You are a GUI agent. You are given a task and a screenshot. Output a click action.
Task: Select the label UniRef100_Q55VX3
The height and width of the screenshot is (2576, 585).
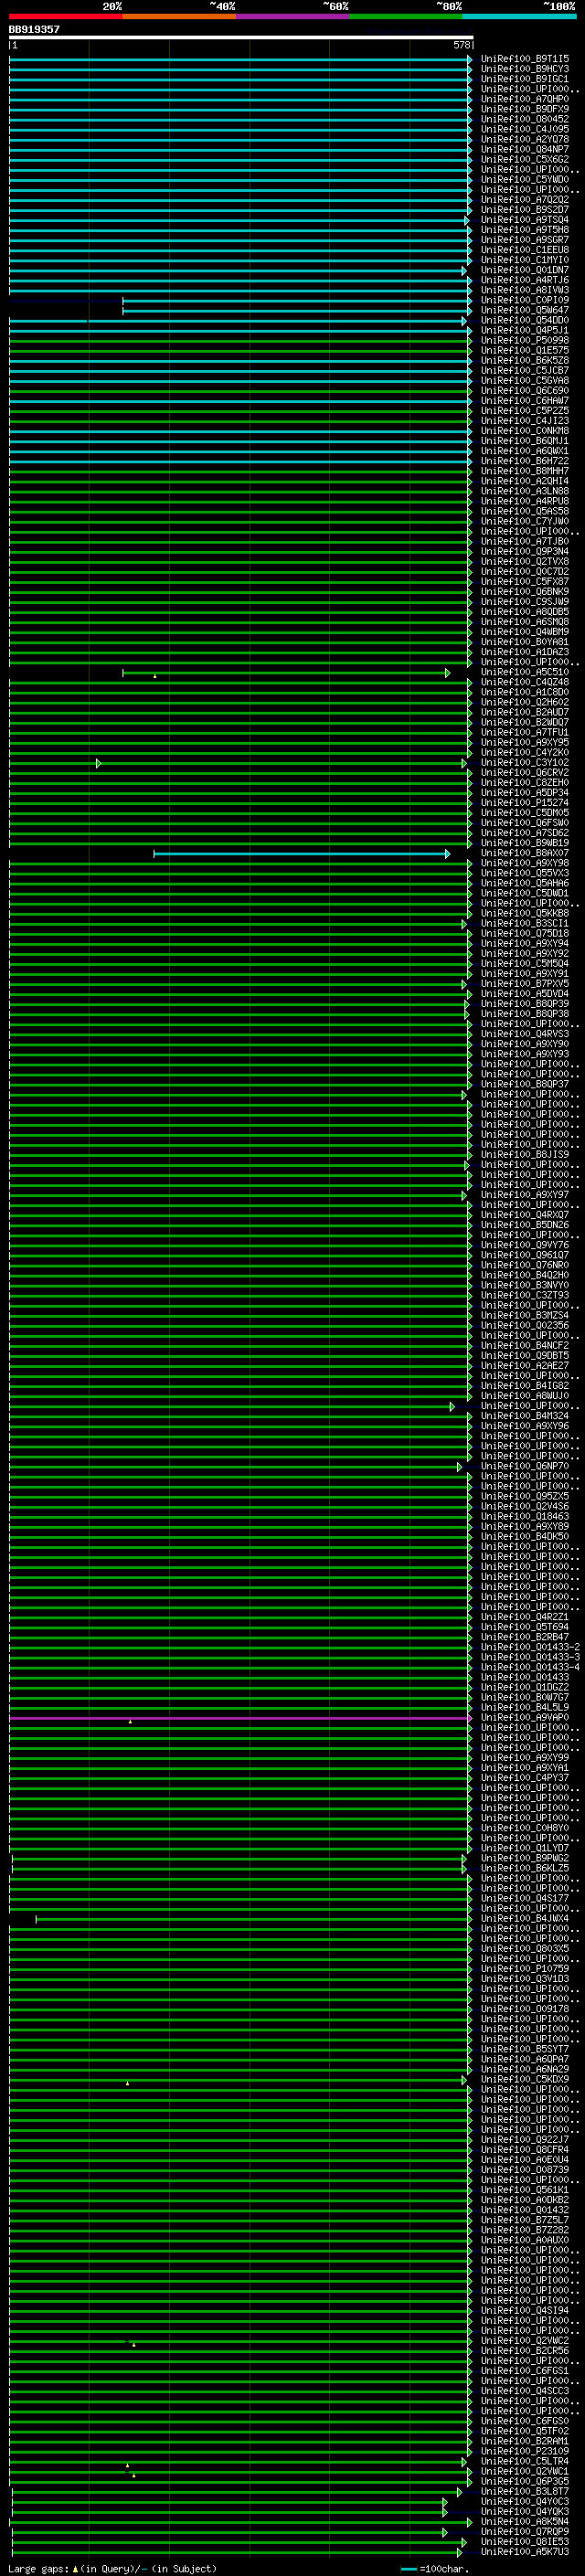(524, 873)
